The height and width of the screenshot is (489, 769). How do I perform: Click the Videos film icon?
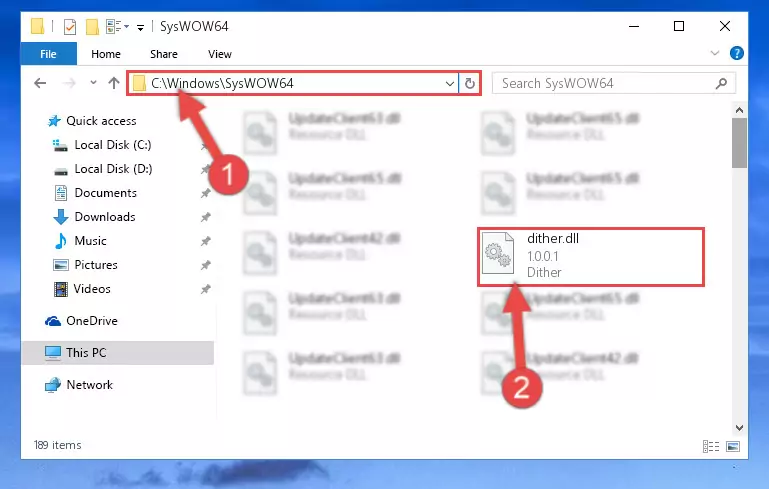click(x=60, y=289)
